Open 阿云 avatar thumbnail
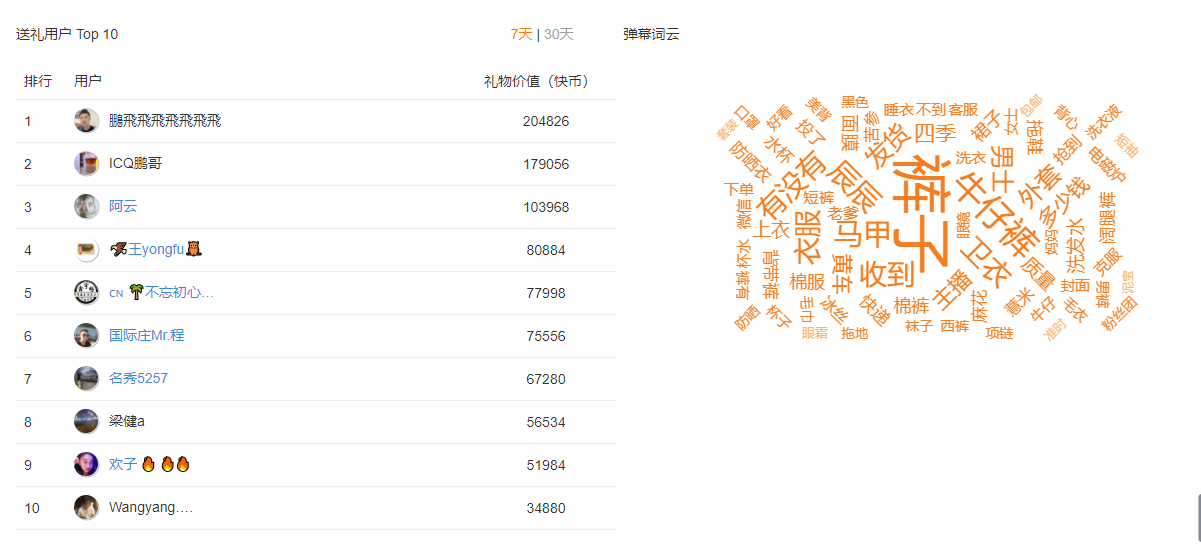Screen dimensions: 1201x553 coord(86,207)
